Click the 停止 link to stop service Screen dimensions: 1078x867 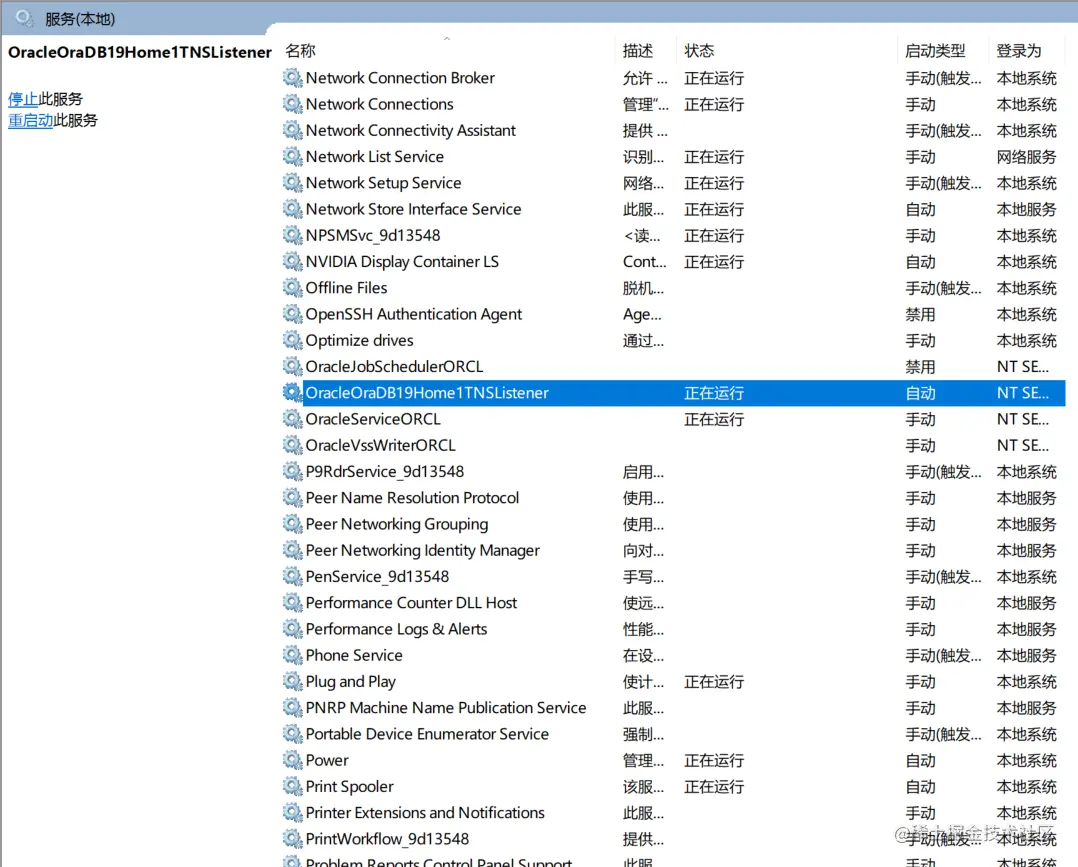coord(23,99)
